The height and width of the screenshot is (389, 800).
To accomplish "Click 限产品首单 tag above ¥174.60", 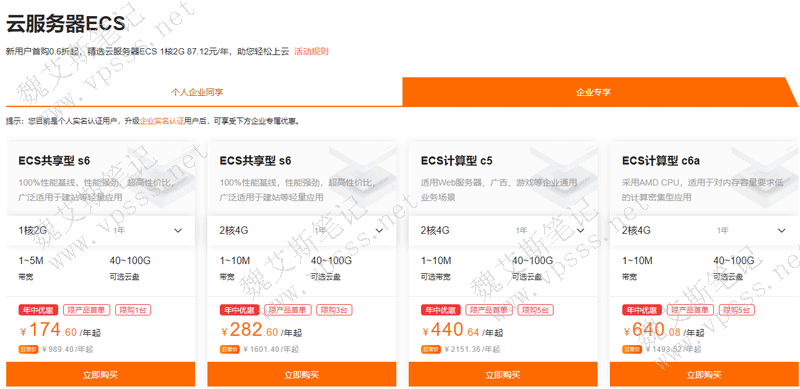I will [87, 310].
